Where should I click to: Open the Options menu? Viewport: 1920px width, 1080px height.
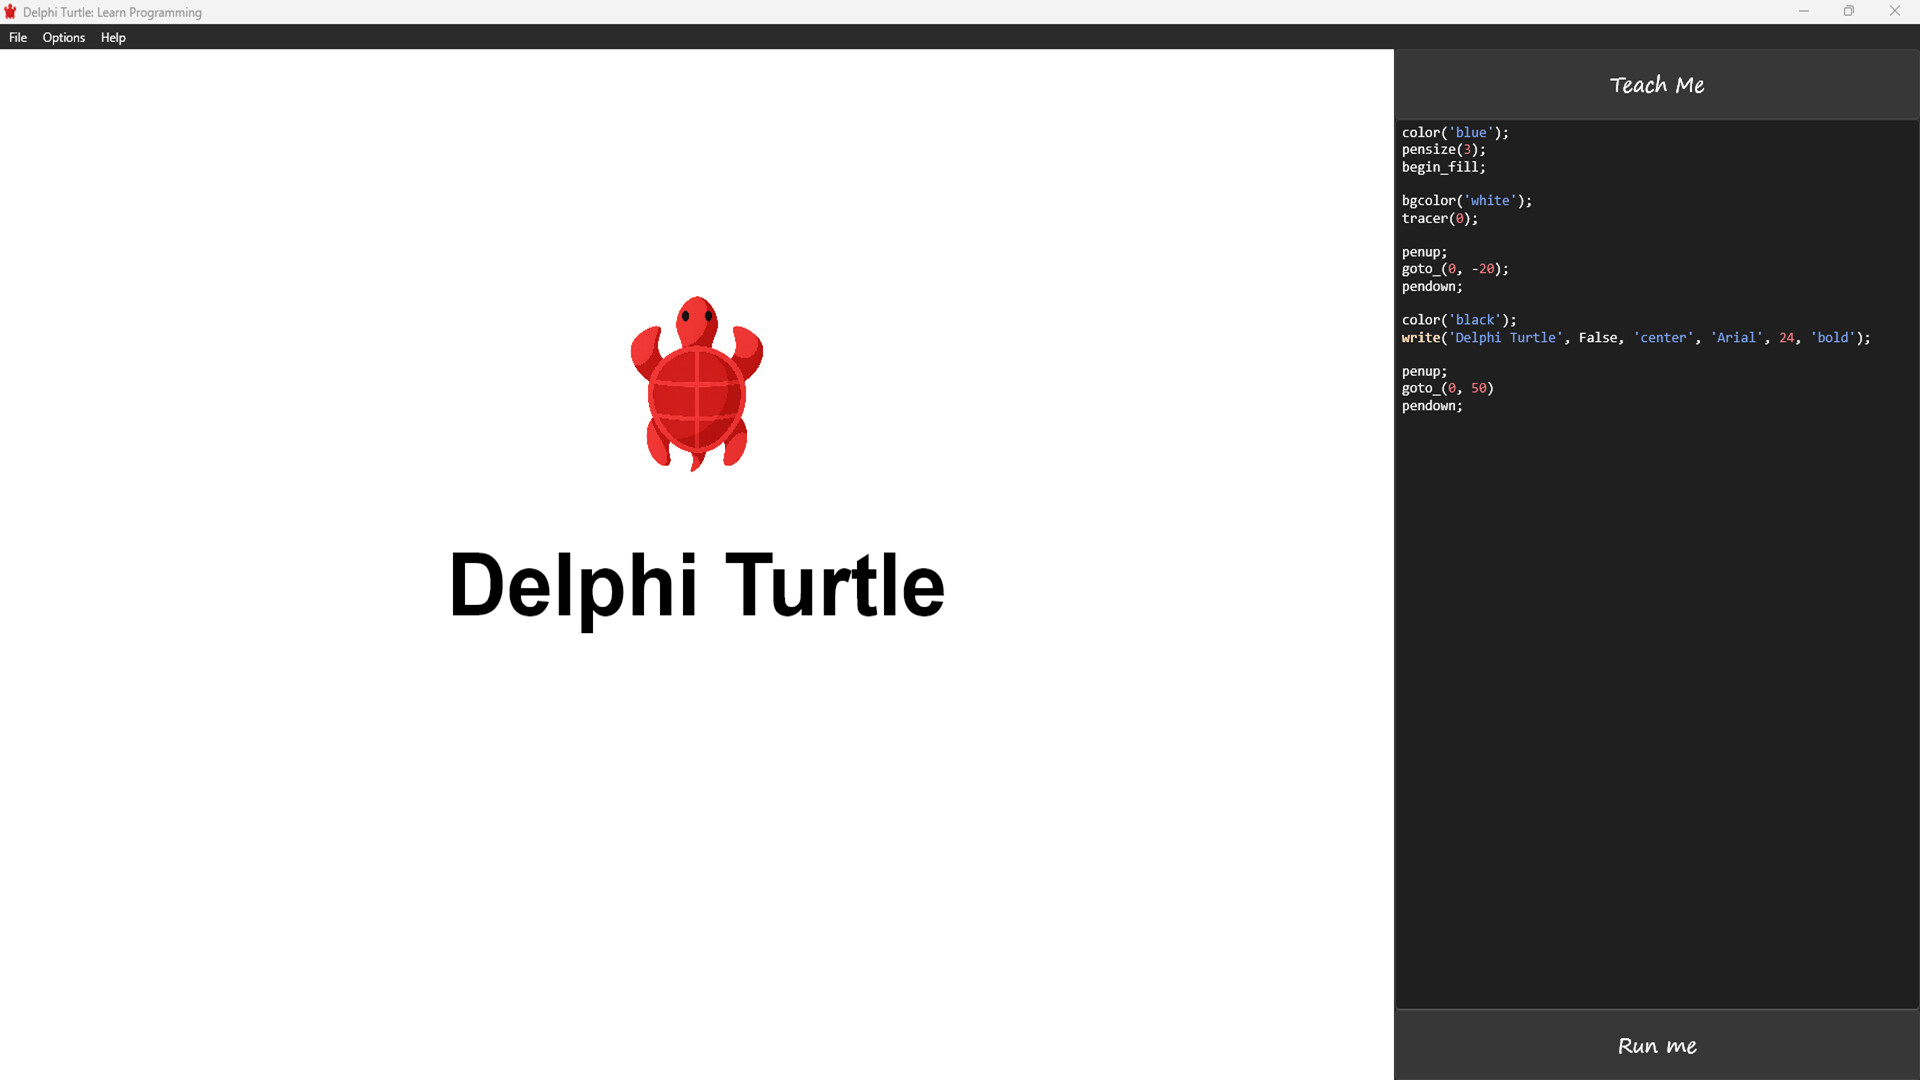click(63, 37)
